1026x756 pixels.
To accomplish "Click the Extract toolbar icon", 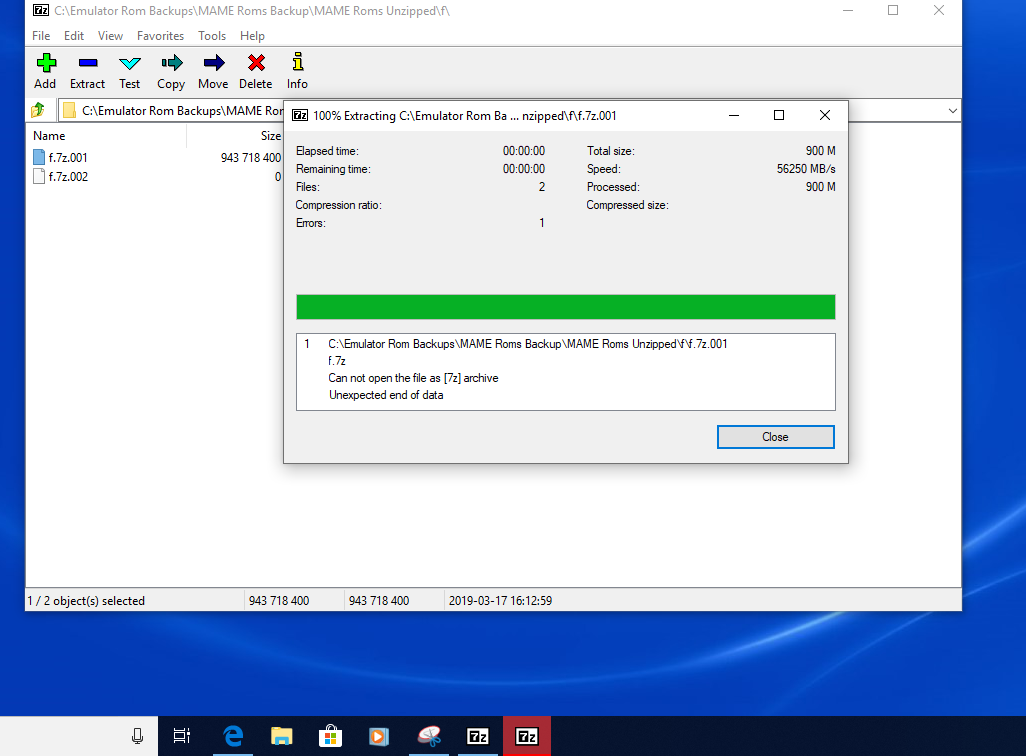I will click(x=87, y=71).
